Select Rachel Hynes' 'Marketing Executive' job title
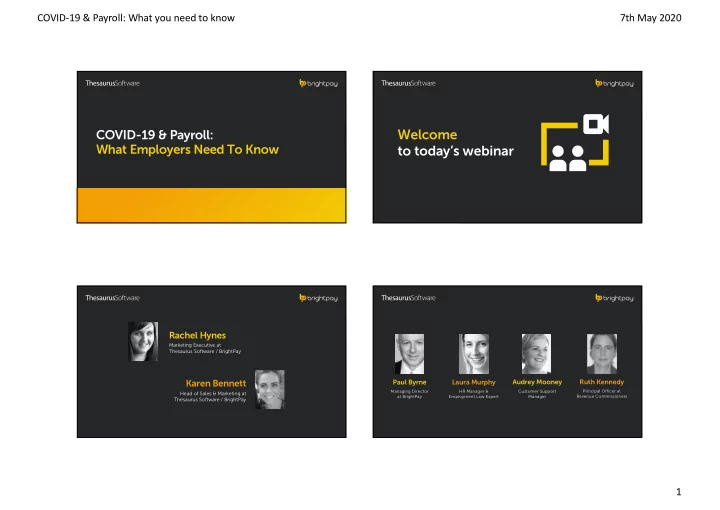 (x=205, y=348)
